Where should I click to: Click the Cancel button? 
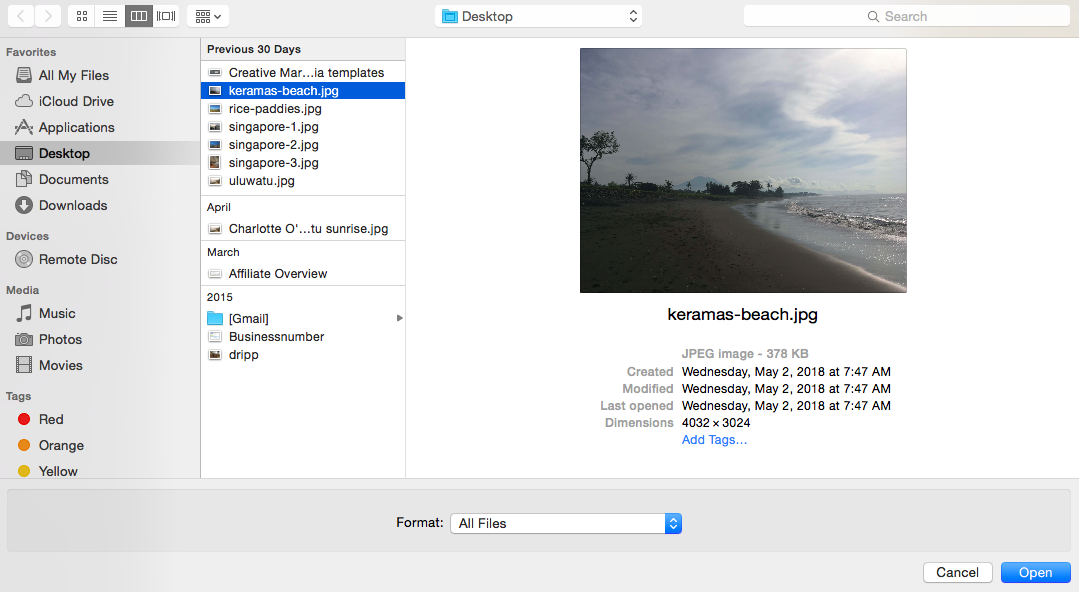tap(957, 572)
